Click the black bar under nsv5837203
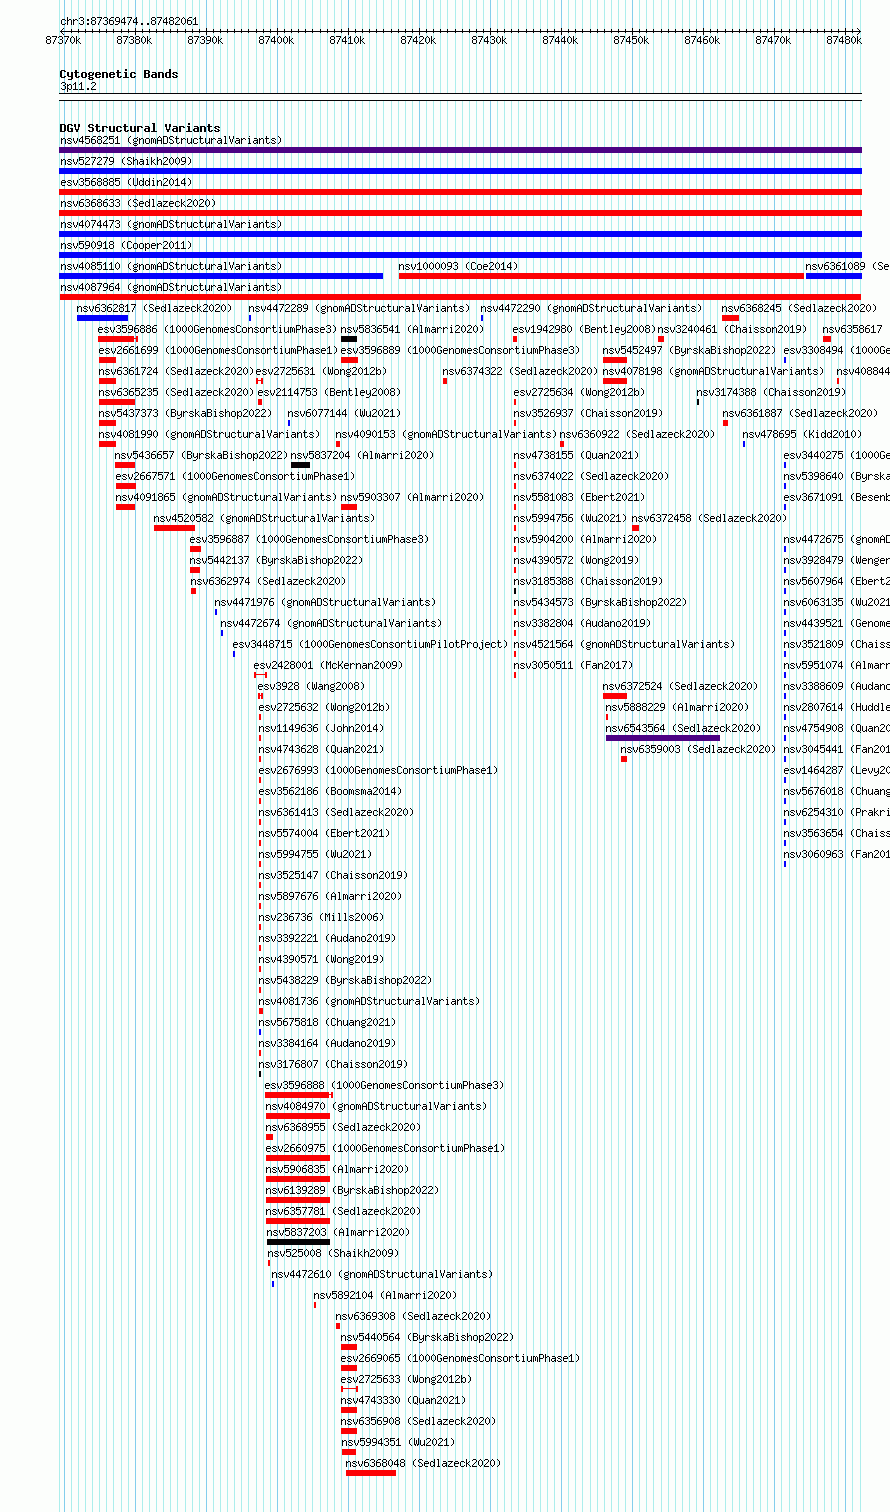 coord(298,1242)
